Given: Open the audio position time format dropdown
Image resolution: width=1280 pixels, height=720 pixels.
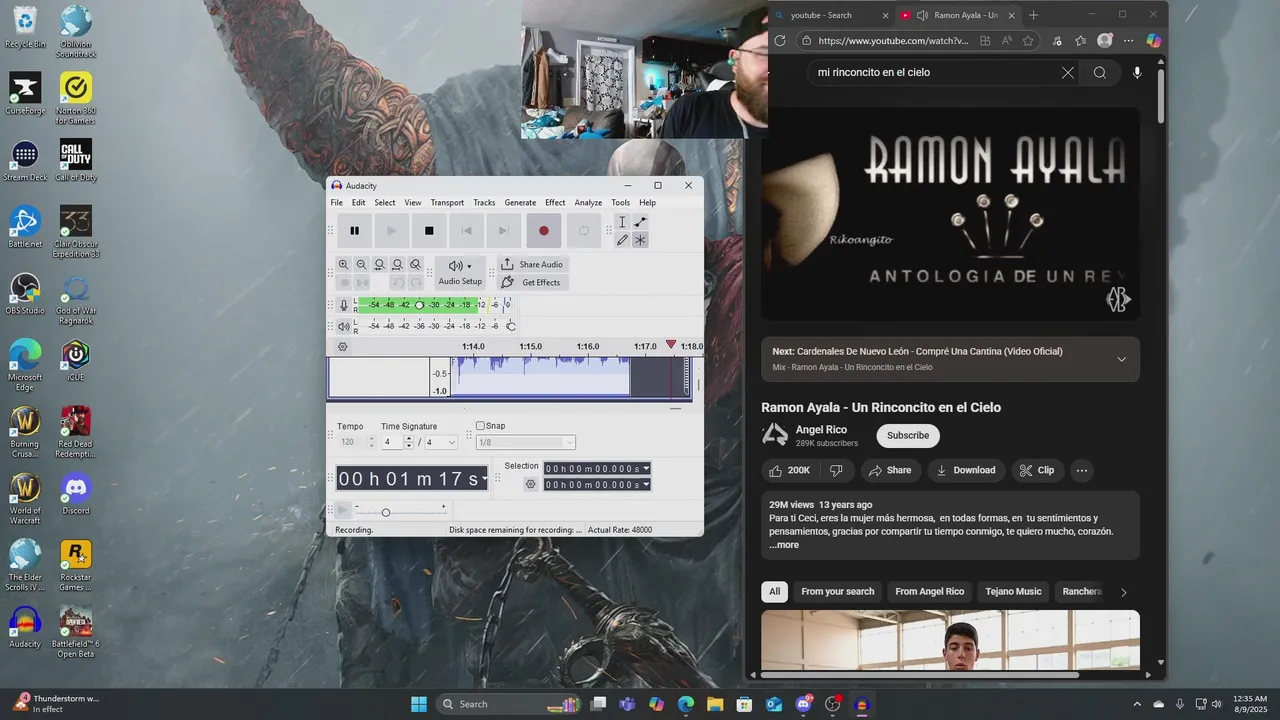Looking at the screenshot, I should click(x=485, y=479).
